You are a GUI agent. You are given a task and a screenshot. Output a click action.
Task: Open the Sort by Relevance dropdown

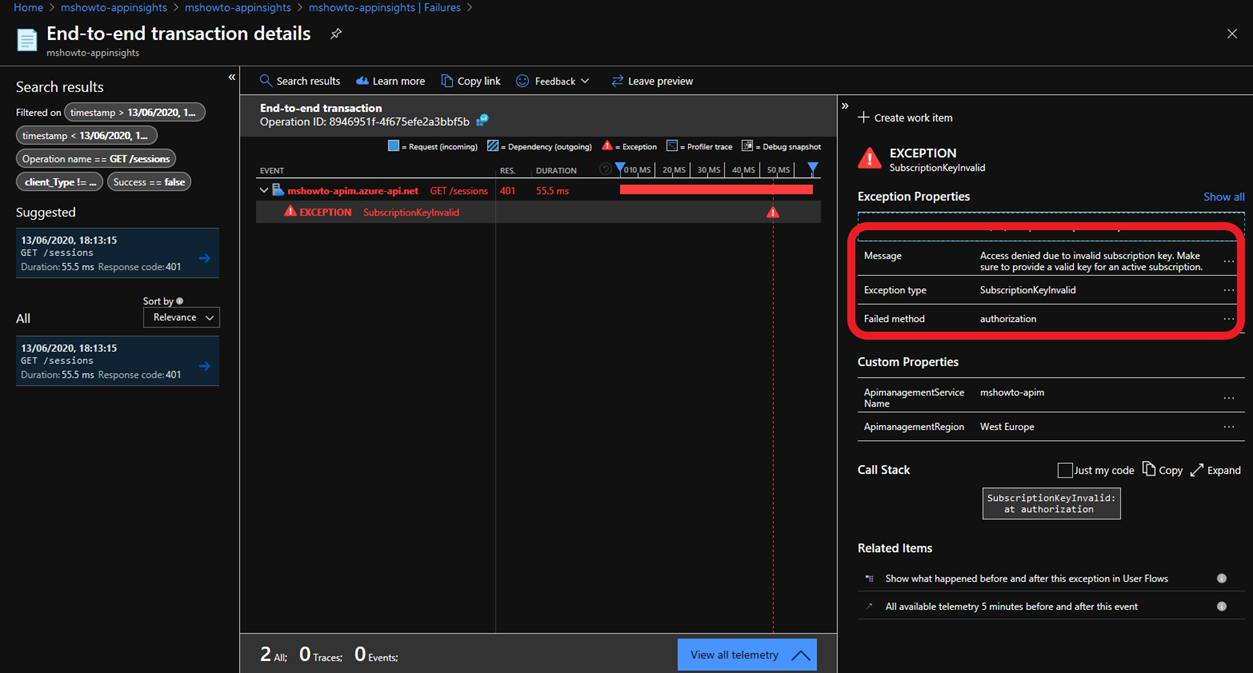click(181, 317)
